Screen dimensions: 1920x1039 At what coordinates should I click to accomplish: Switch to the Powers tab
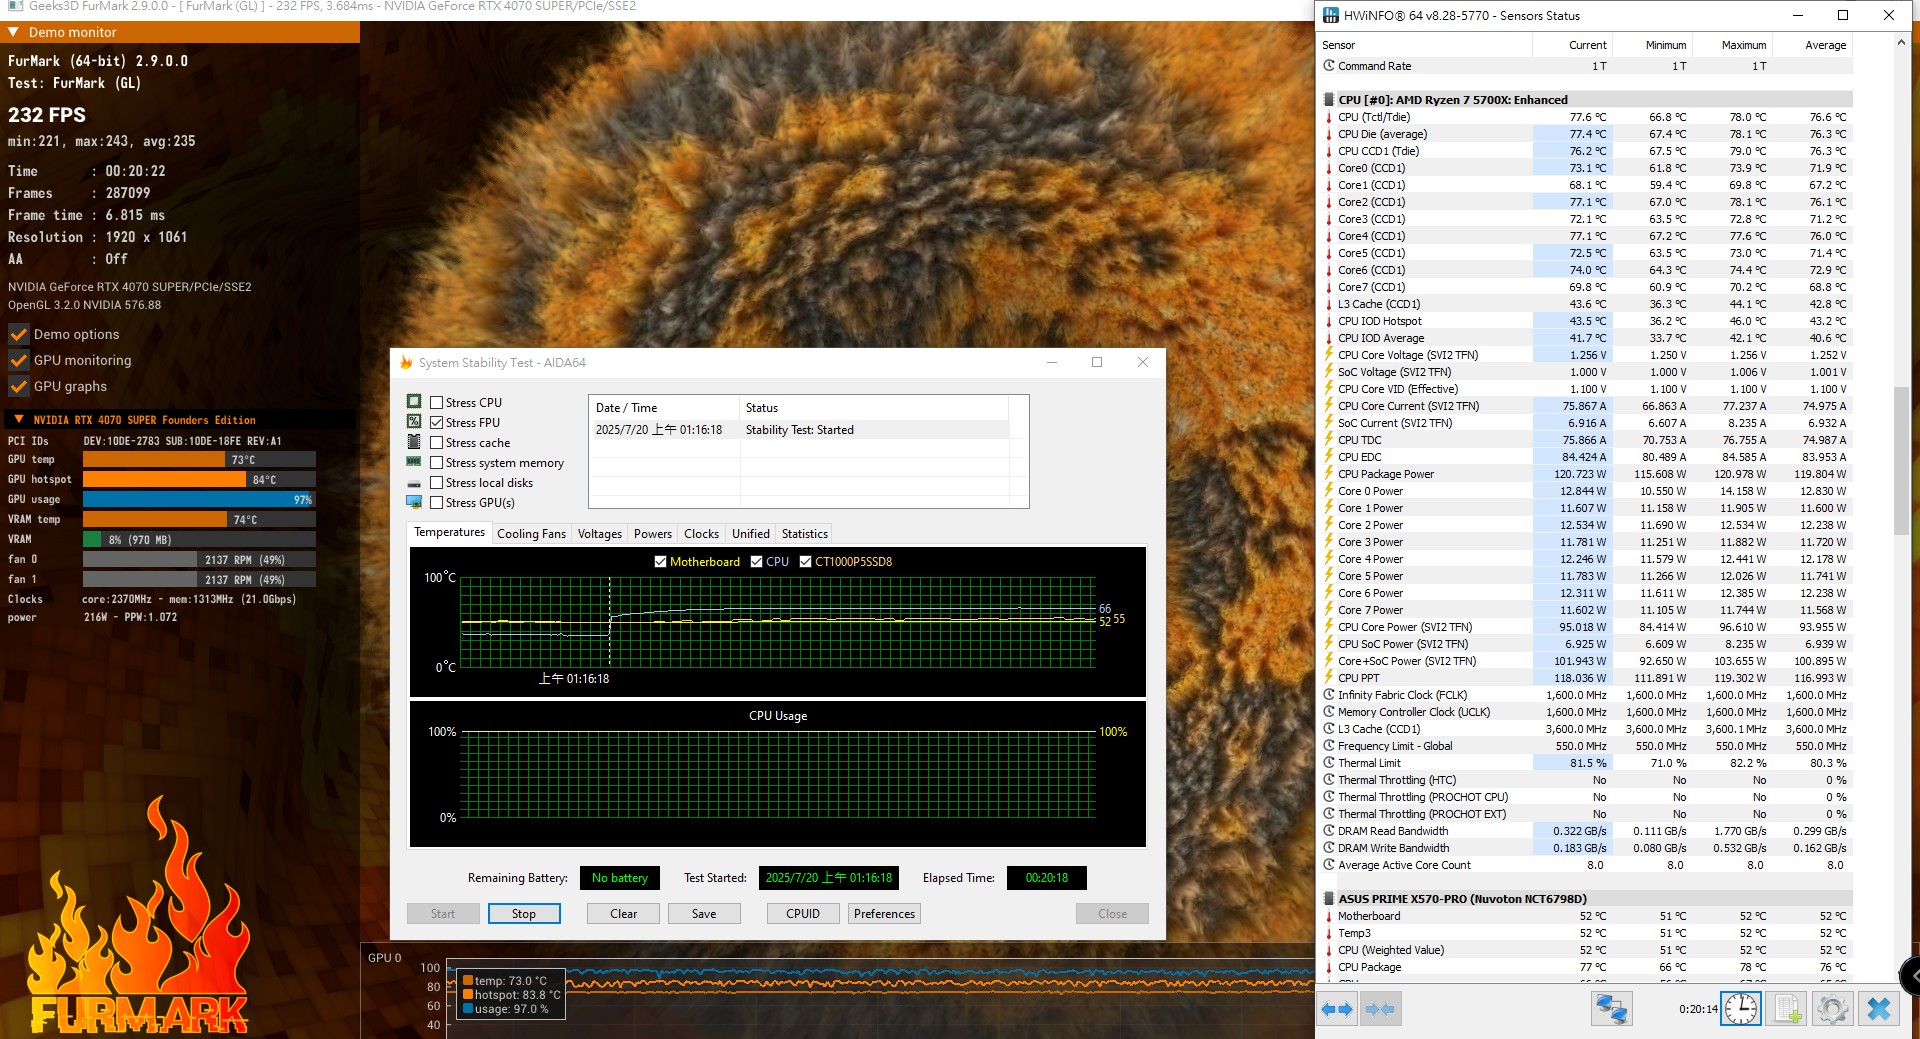coord(652,534)
